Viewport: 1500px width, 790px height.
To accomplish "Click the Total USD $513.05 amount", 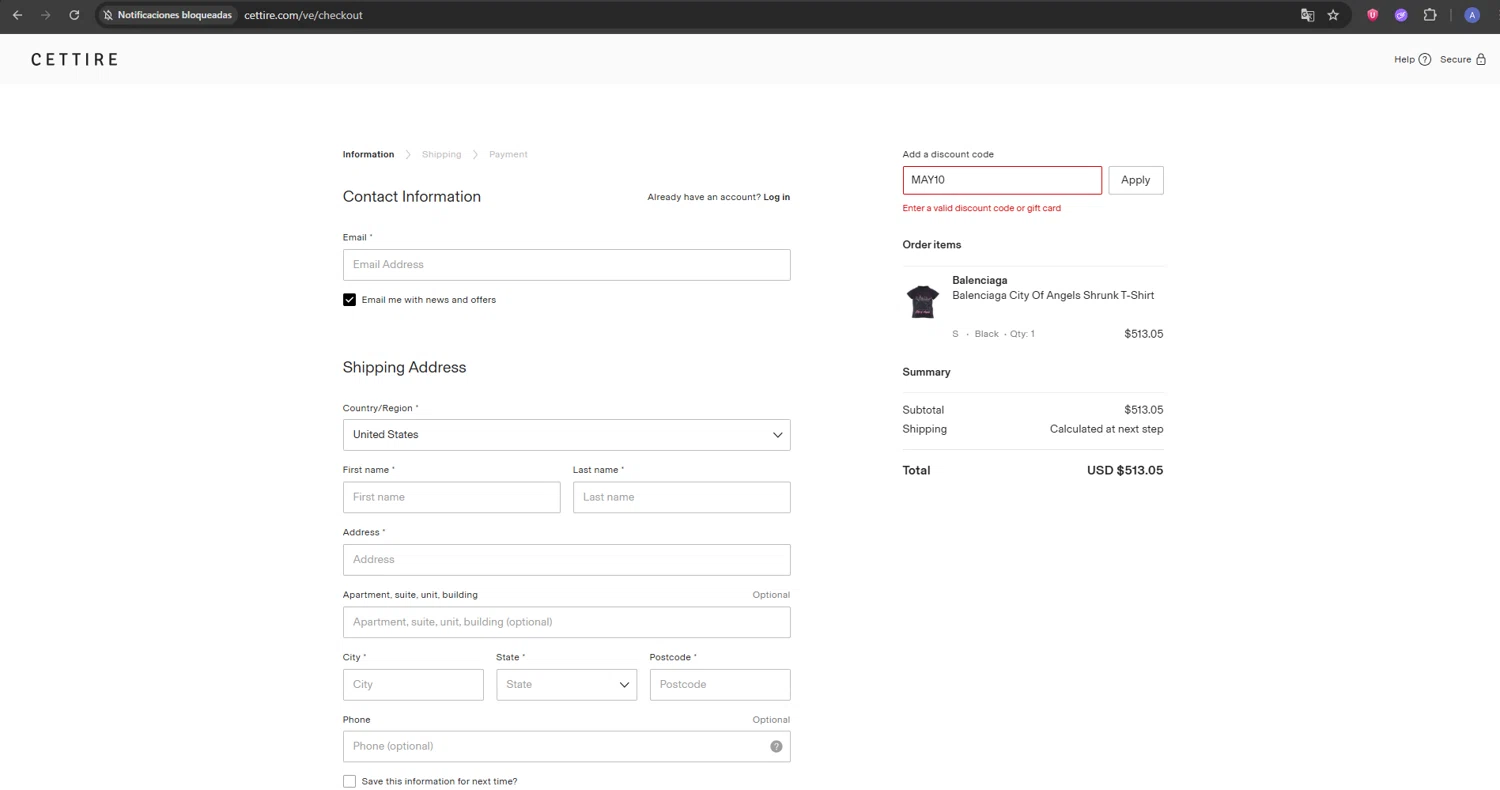I will tap(1125, 470).
